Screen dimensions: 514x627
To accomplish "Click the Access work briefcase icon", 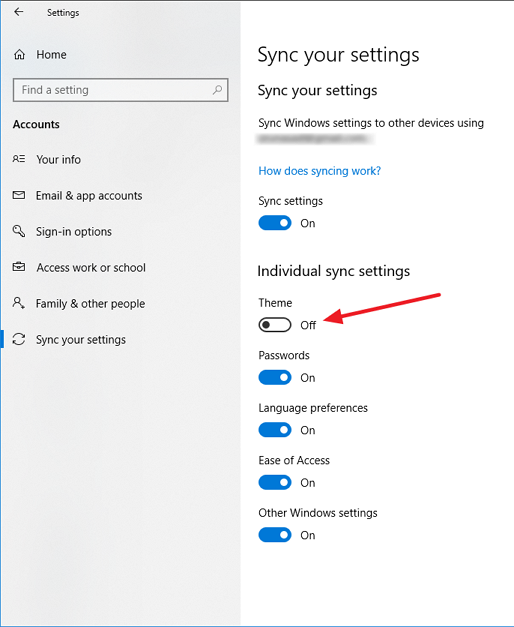I will 19,267.
